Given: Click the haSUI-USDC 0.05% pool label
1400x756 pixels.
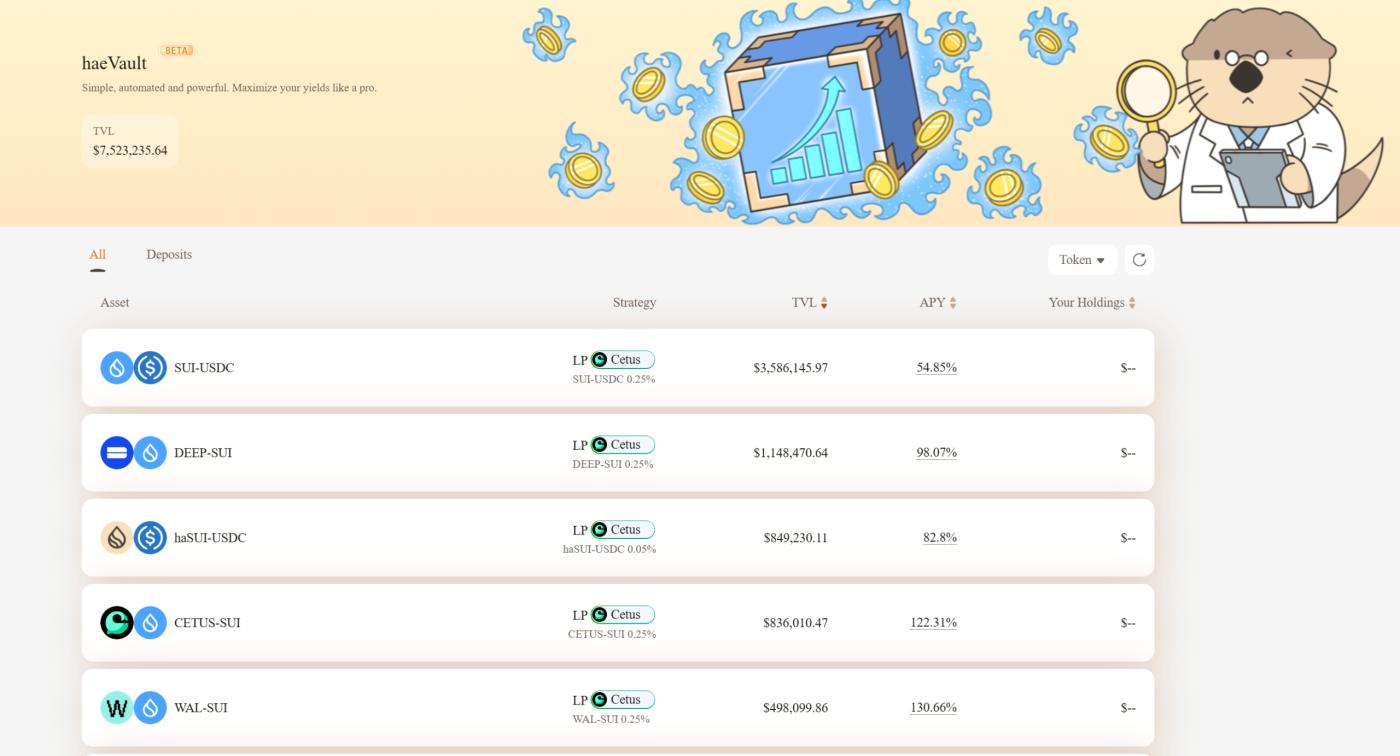Looking at the screenshot, I should [609, 550].
